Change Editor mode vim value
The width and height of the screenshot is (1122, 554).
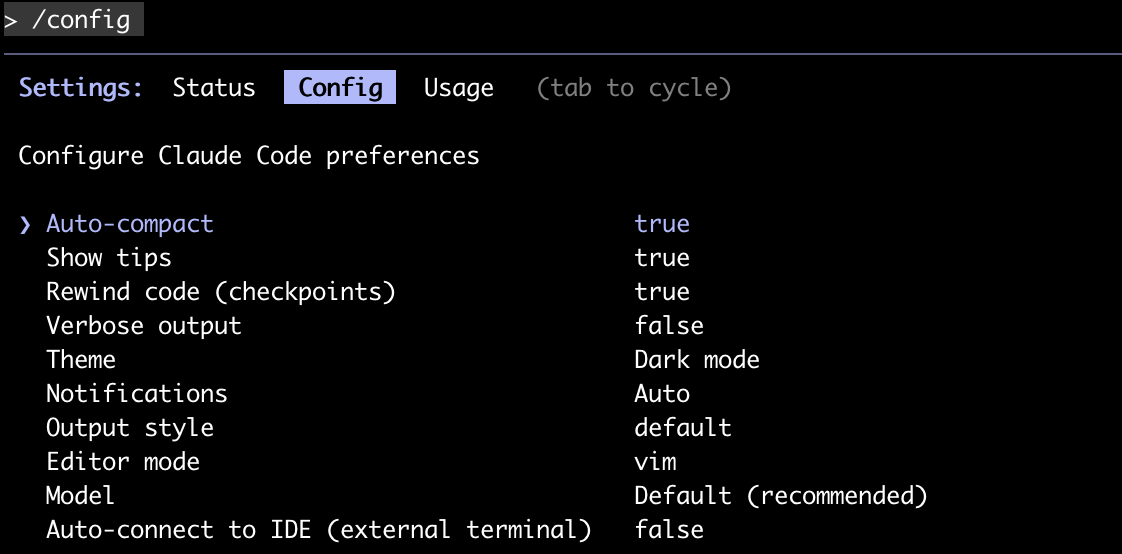[655, 462]
